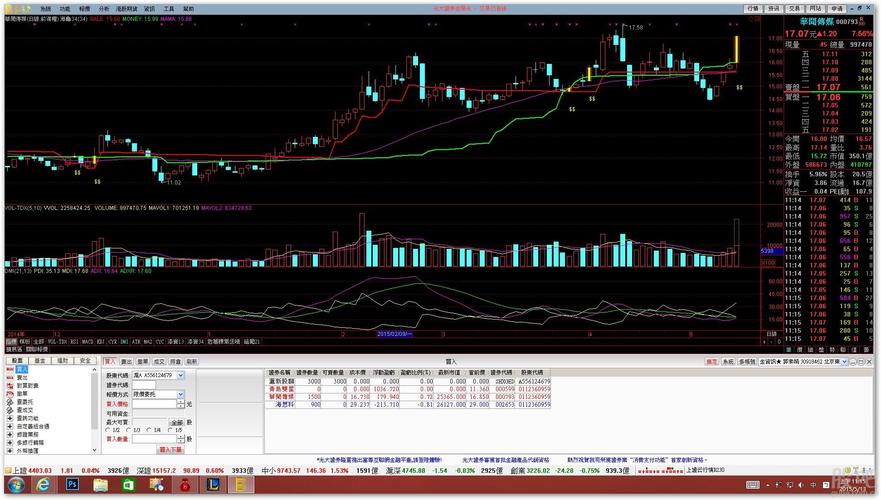The width and height of the screenshot is (881, 500).
Task: Open the 系統 menu in the top menu bar
Action: click(x=46, y=8)
